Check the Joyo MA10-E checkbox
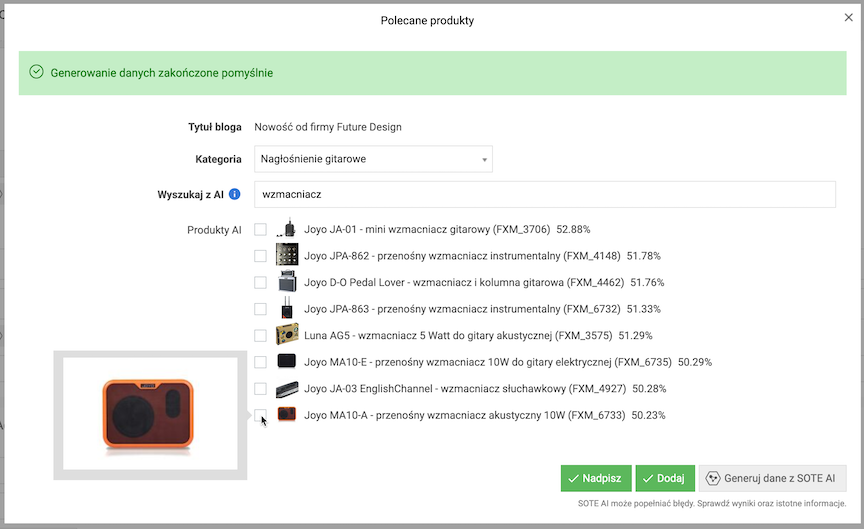This screenshot has width=864, height=529. tap(260, 362)
